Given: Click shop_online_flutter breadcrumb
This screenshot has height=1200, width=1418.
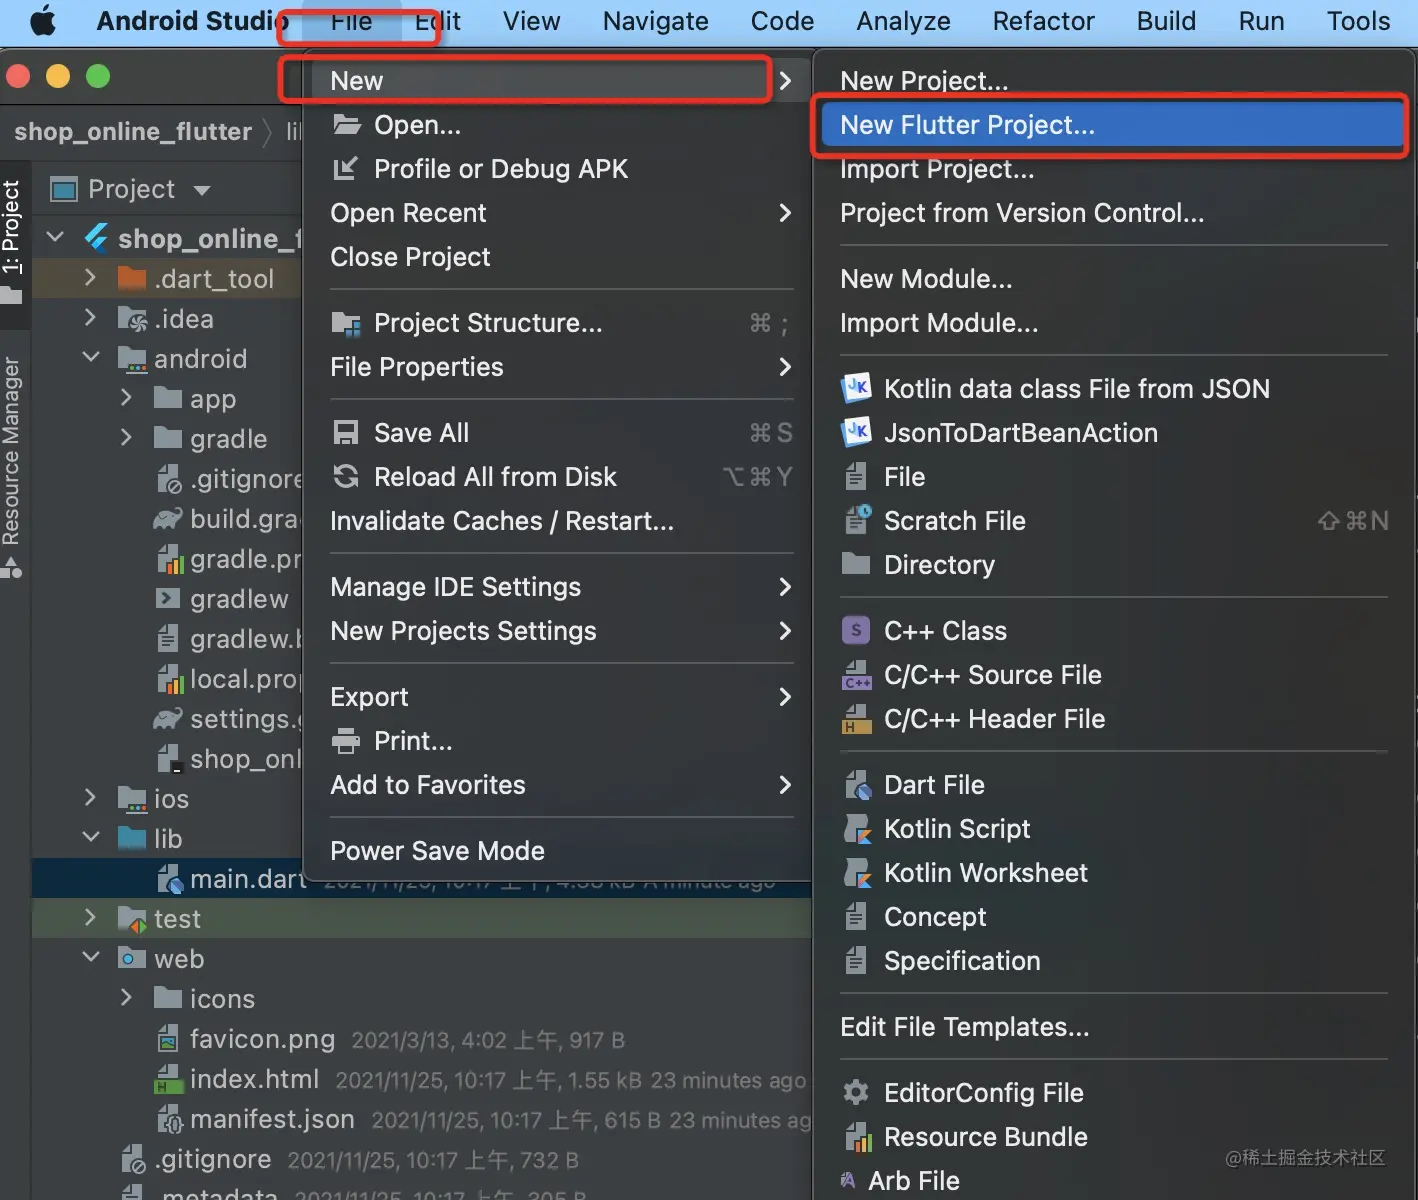Looking at the screenshot, I should (133, 131).
